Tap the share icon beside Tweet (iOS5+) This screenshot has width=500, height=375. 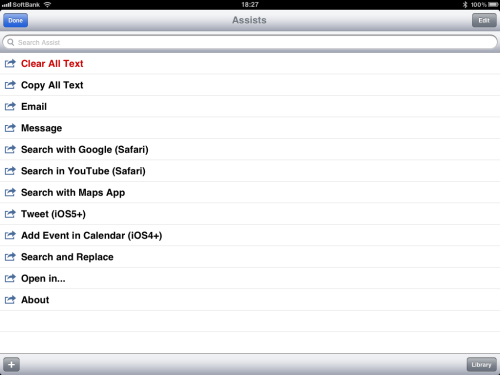pyautogui.click(x=10, y=214)
